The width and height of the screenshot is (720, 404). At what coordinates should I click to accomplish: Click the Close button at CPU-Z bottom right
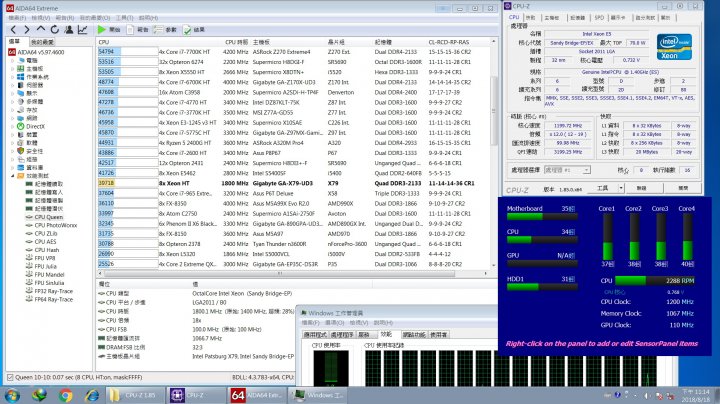(x=683, y=188)
